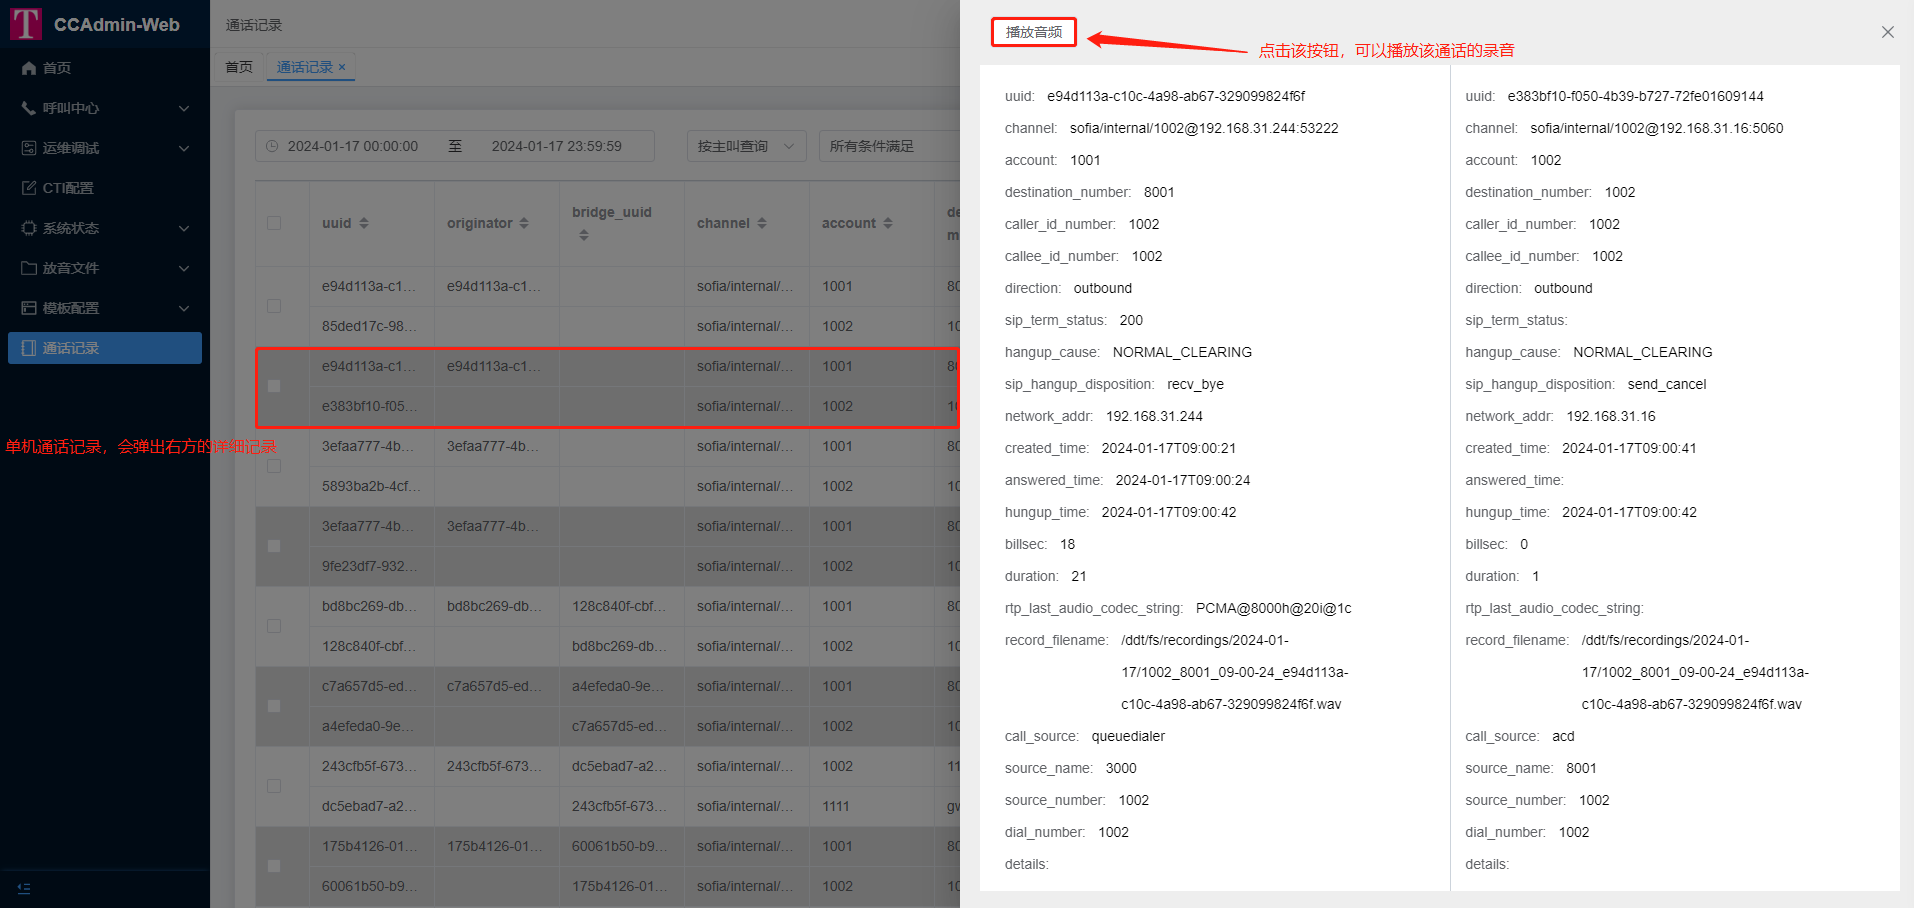
Task: Click the CCAdmin-Web T logo icon
Action: (25, 24)
